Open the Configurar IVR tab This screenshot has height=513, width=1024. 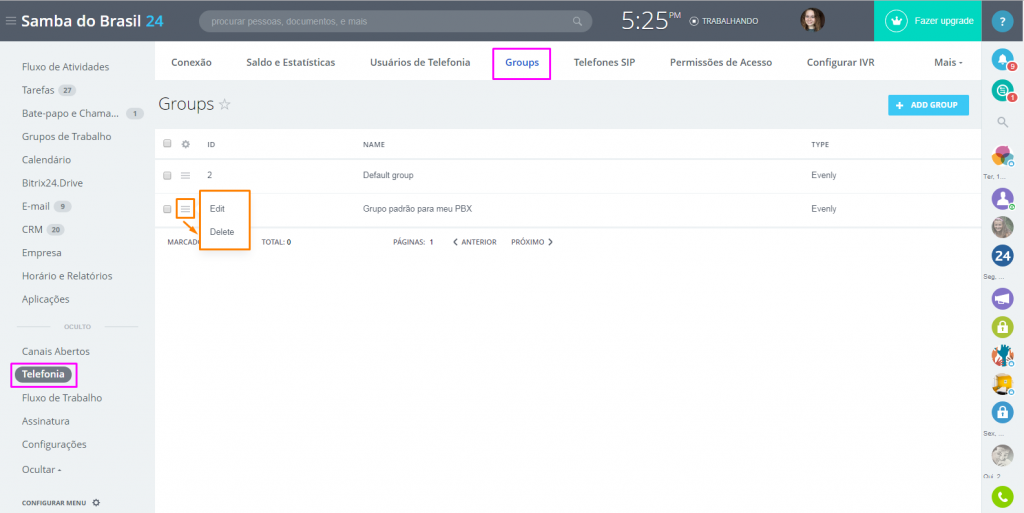[840, 63]
